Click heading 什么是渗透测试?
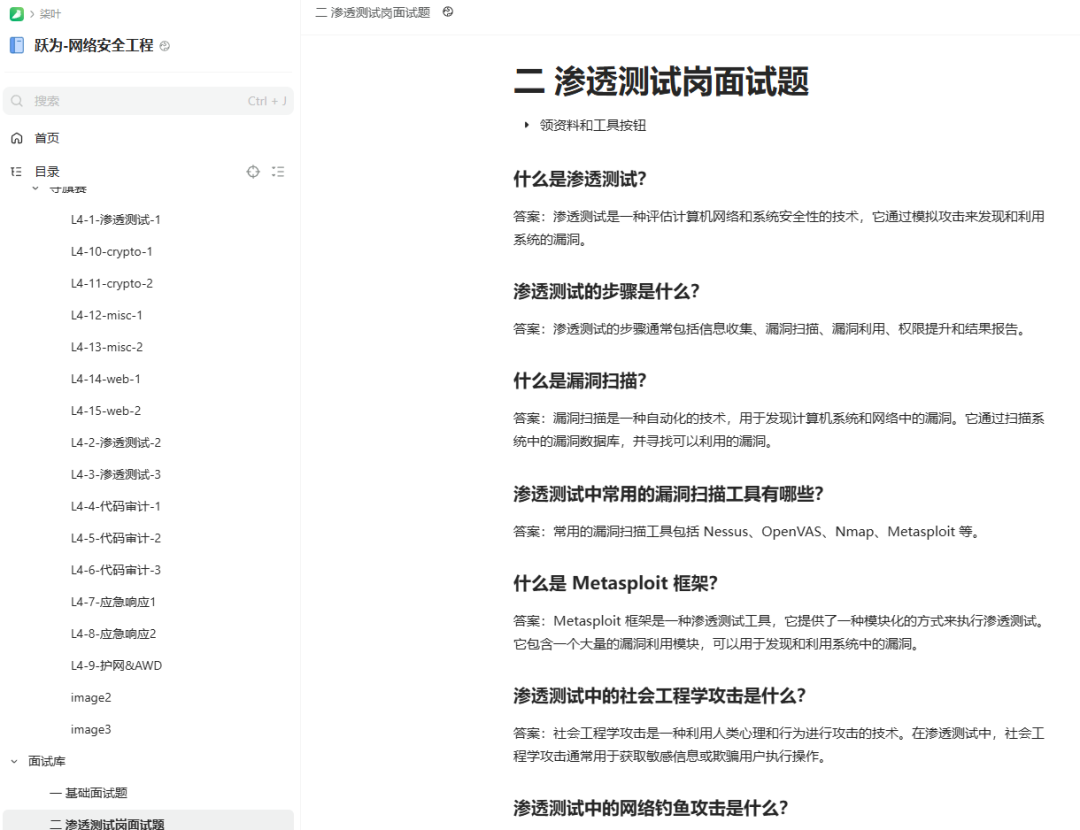 coord(579,179)
